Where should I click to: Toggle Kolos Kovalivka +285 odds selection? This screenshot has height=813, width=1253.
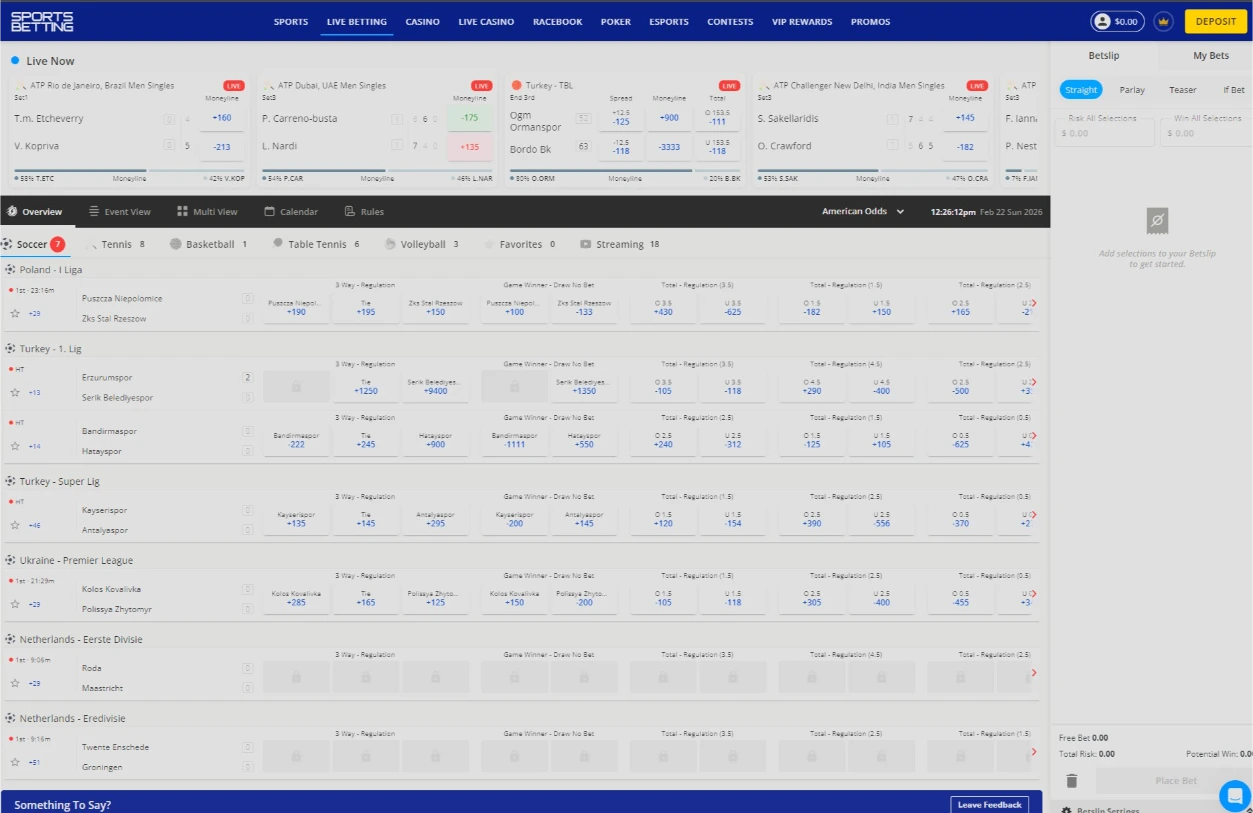pyautogui.click(x=296, y=598)
